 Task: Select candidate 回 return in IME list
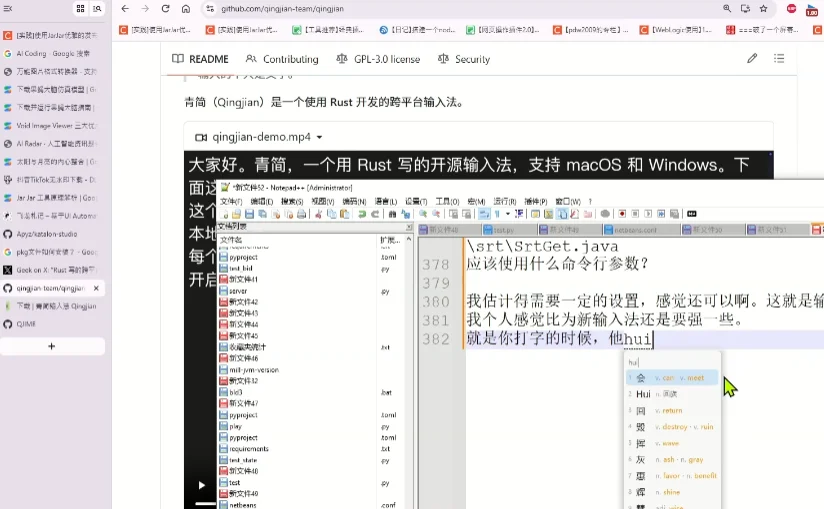coord(672,410)
